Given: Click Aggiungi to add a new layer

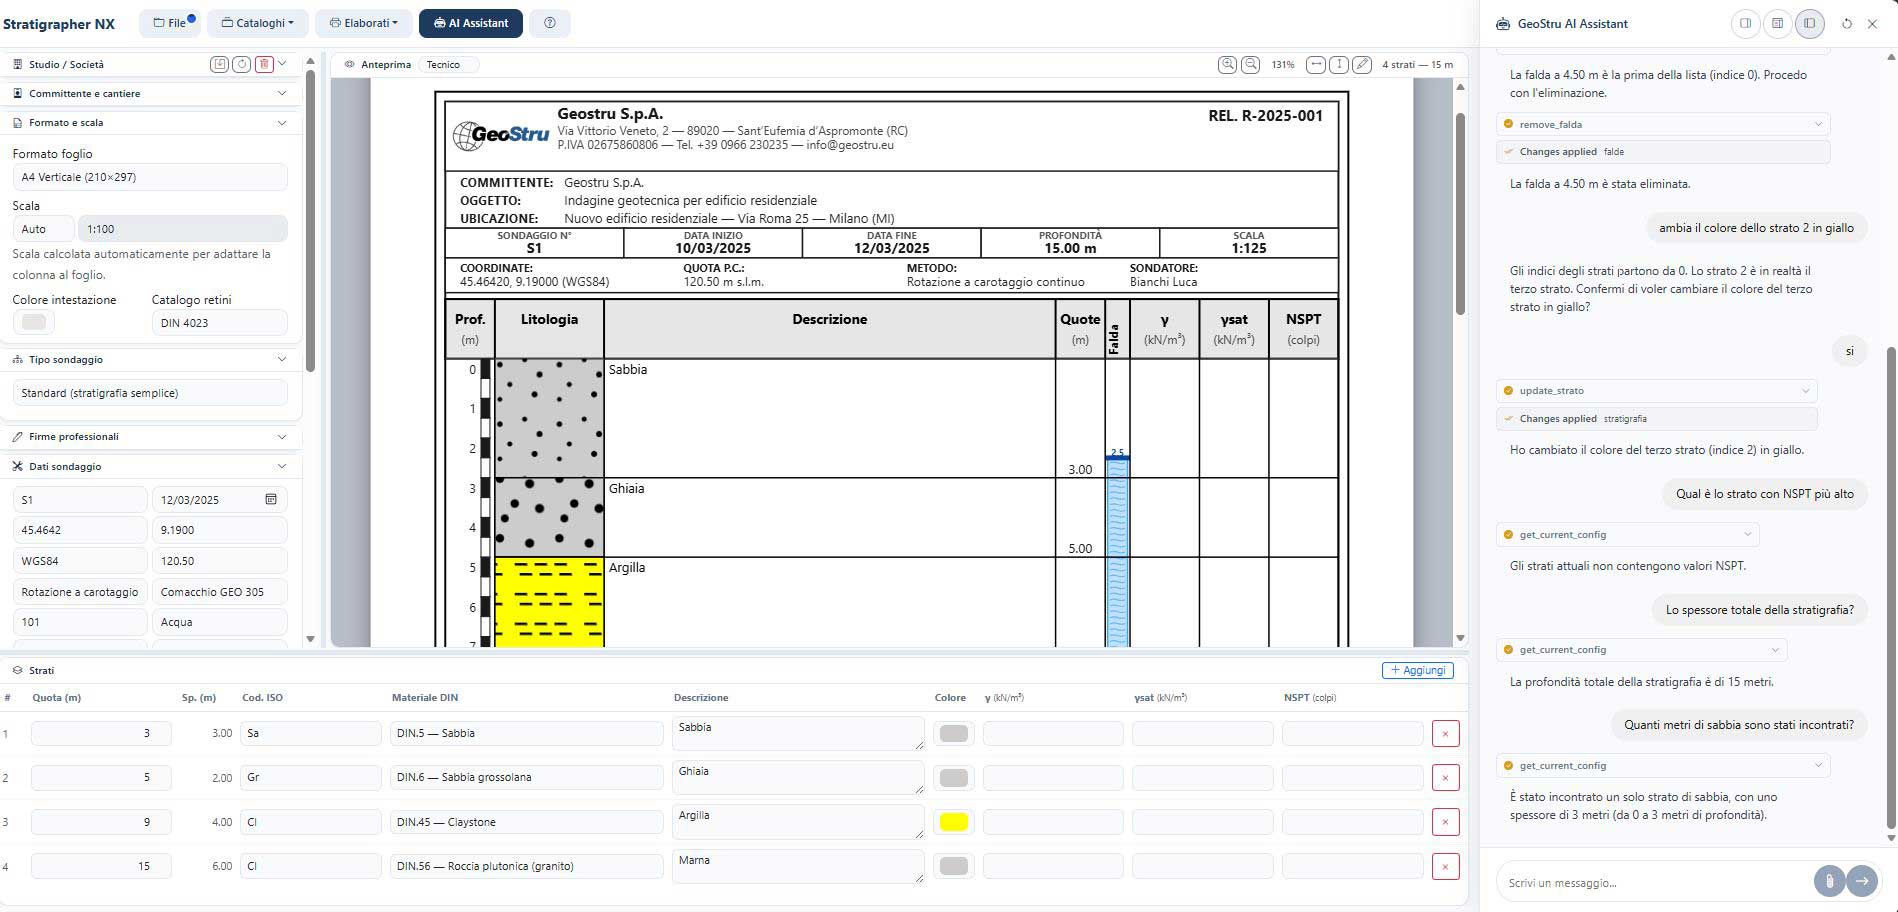Looking at the screenshot, I should tap(1417, 670).
